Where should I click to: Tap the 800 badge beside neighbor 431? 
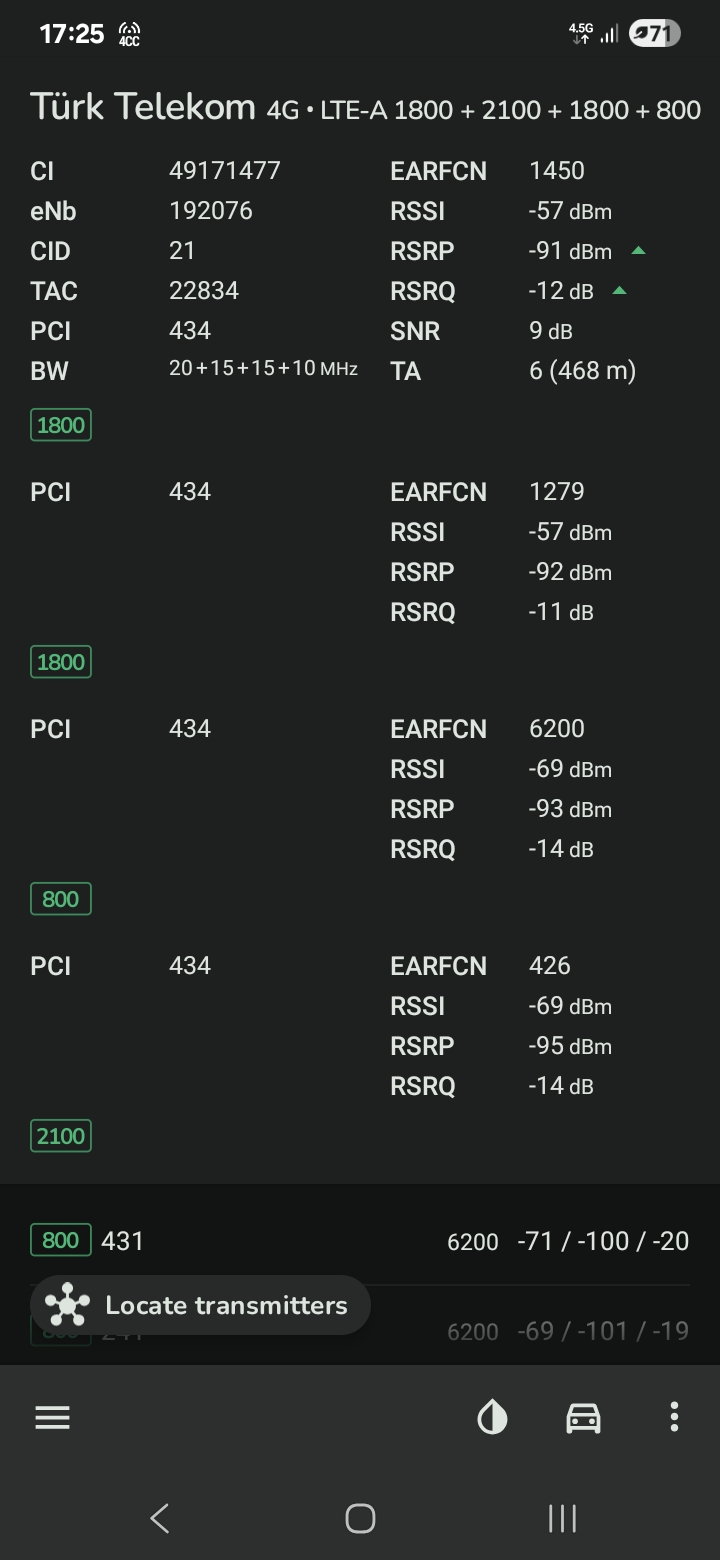click(61, 1240)
